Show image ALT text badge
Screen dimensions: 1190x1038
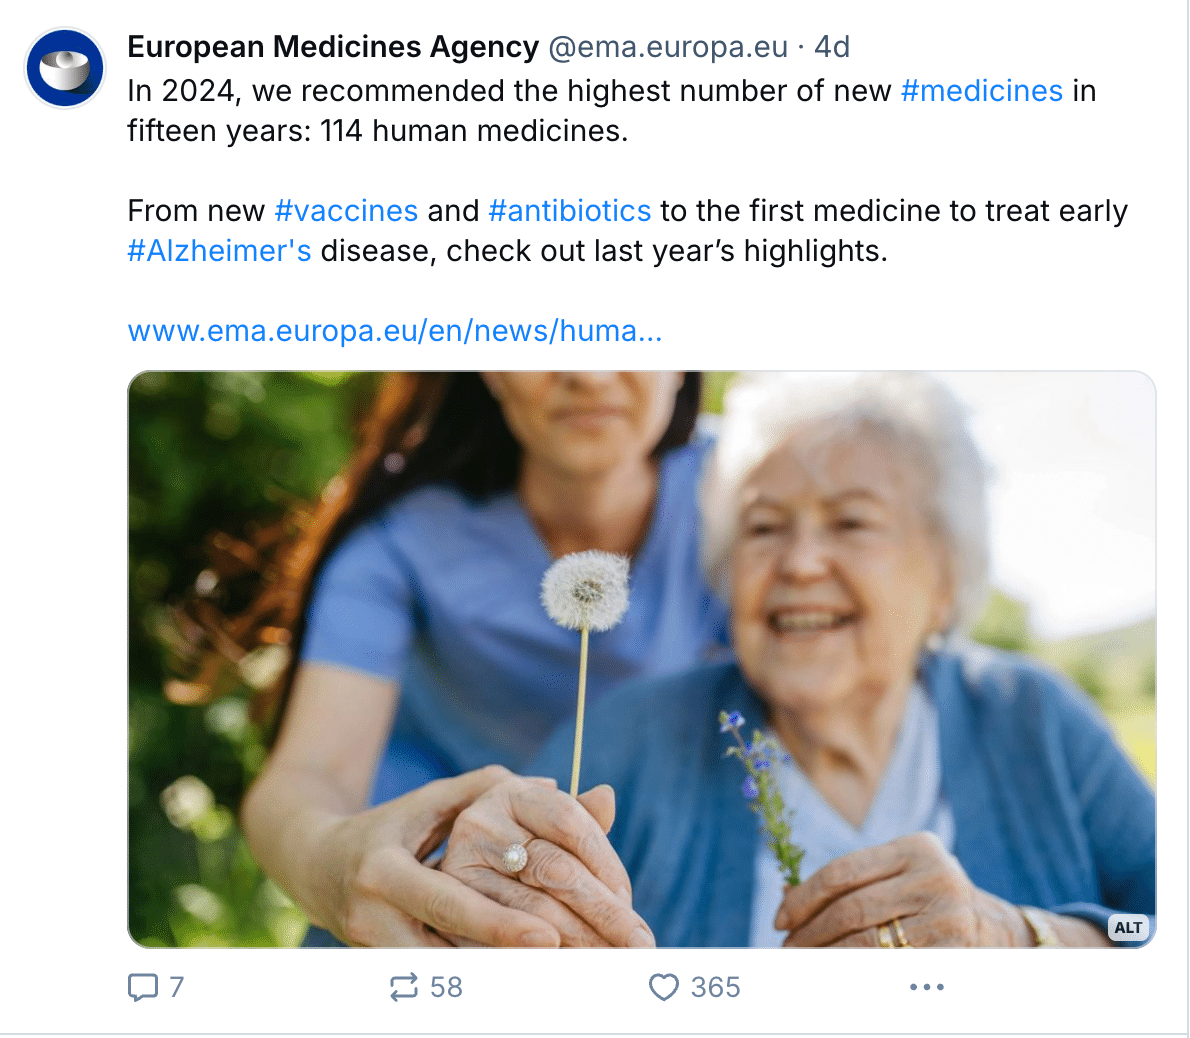click(x=1128, y=927)
